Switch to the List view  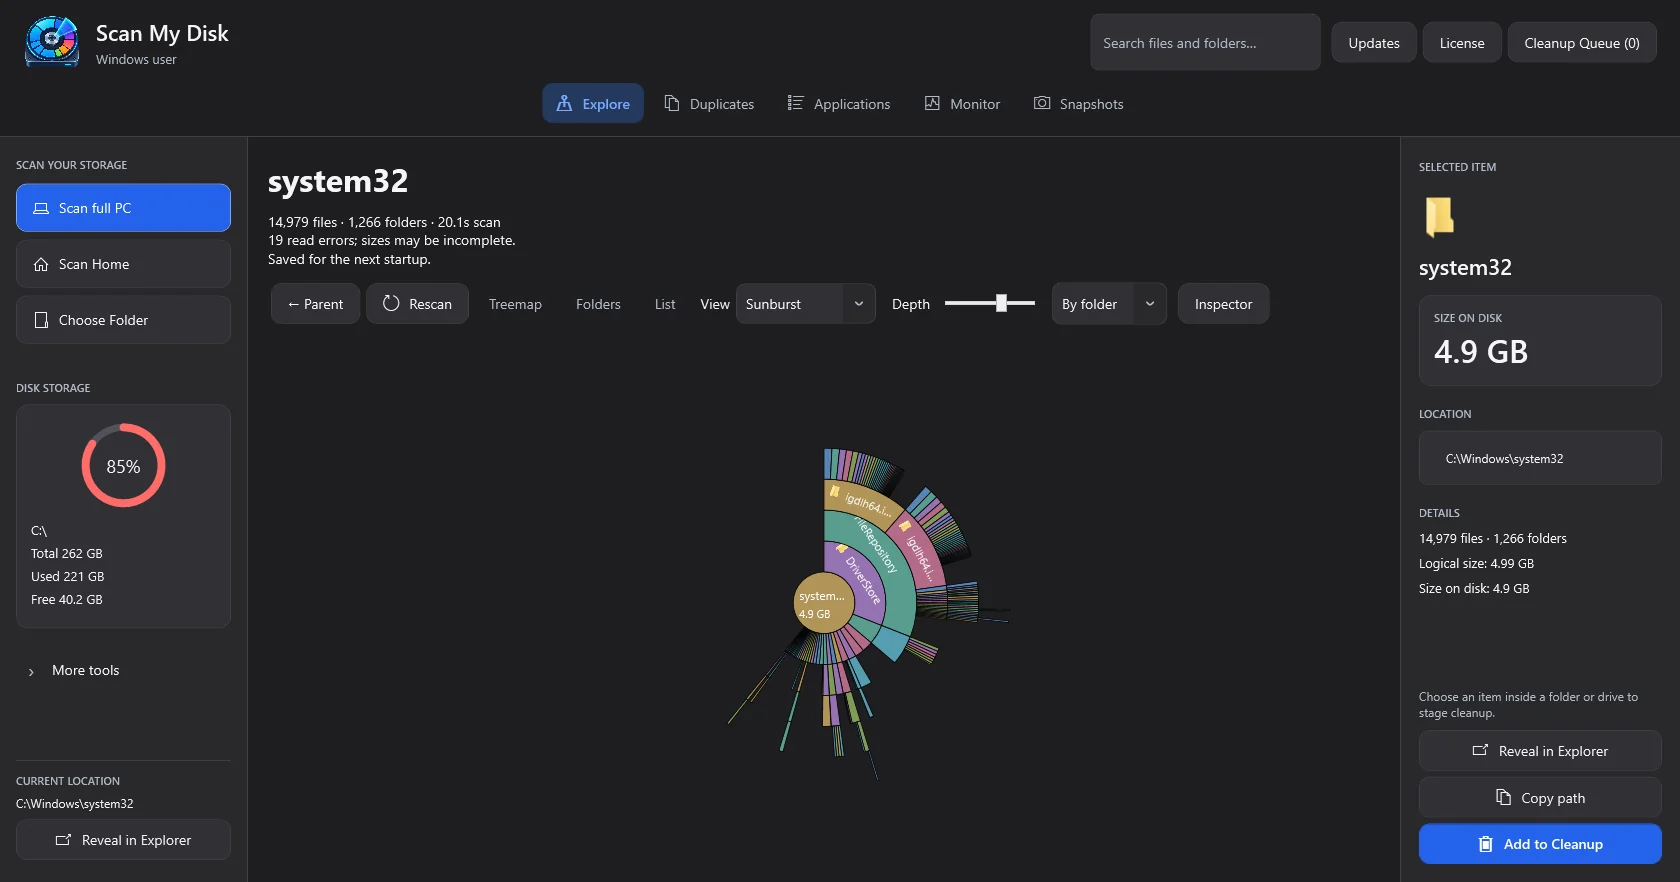click(665, 304)
